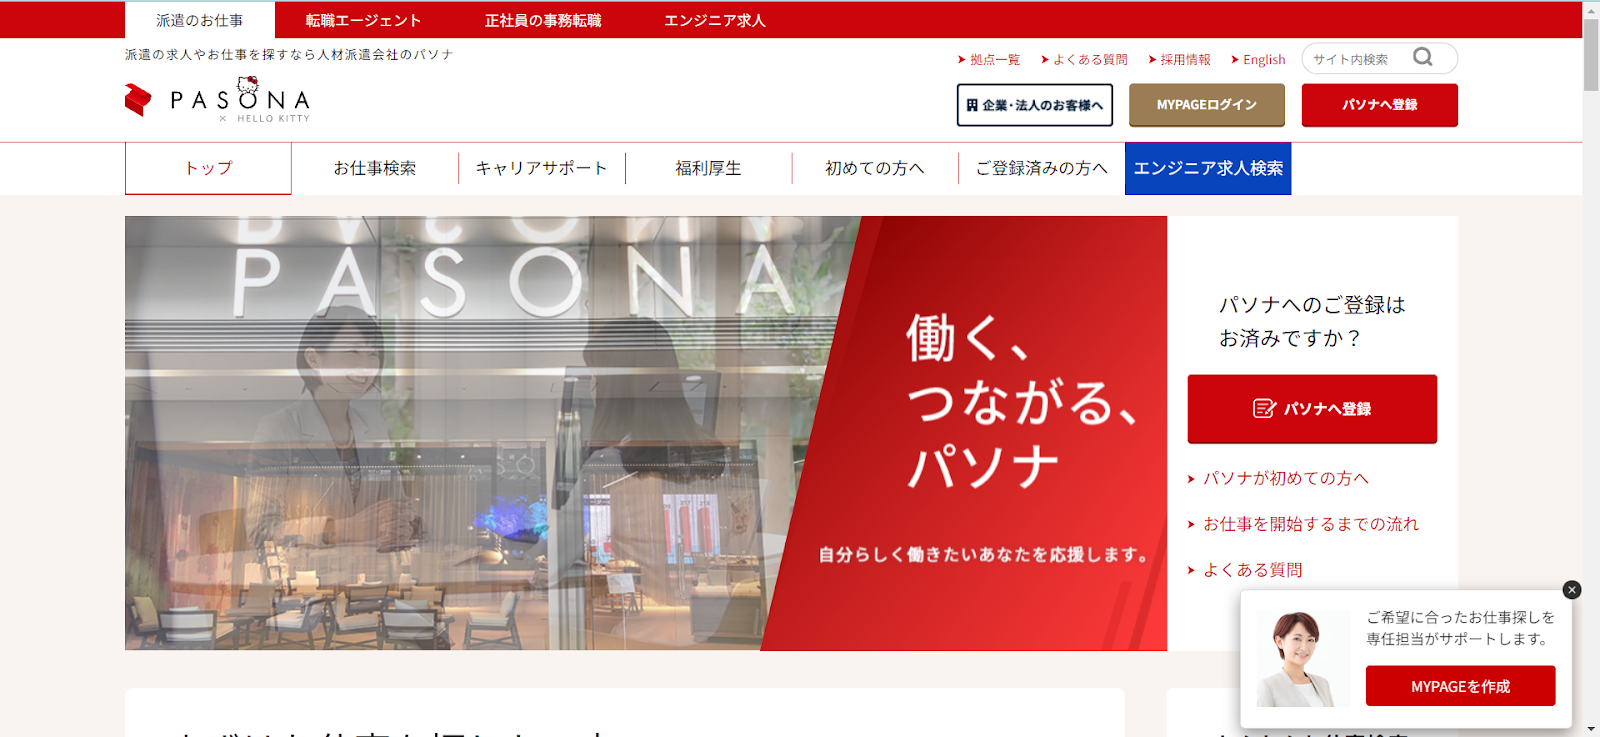
Task: Click the MYPAGEログイン button
Action: click(1207, 105)
